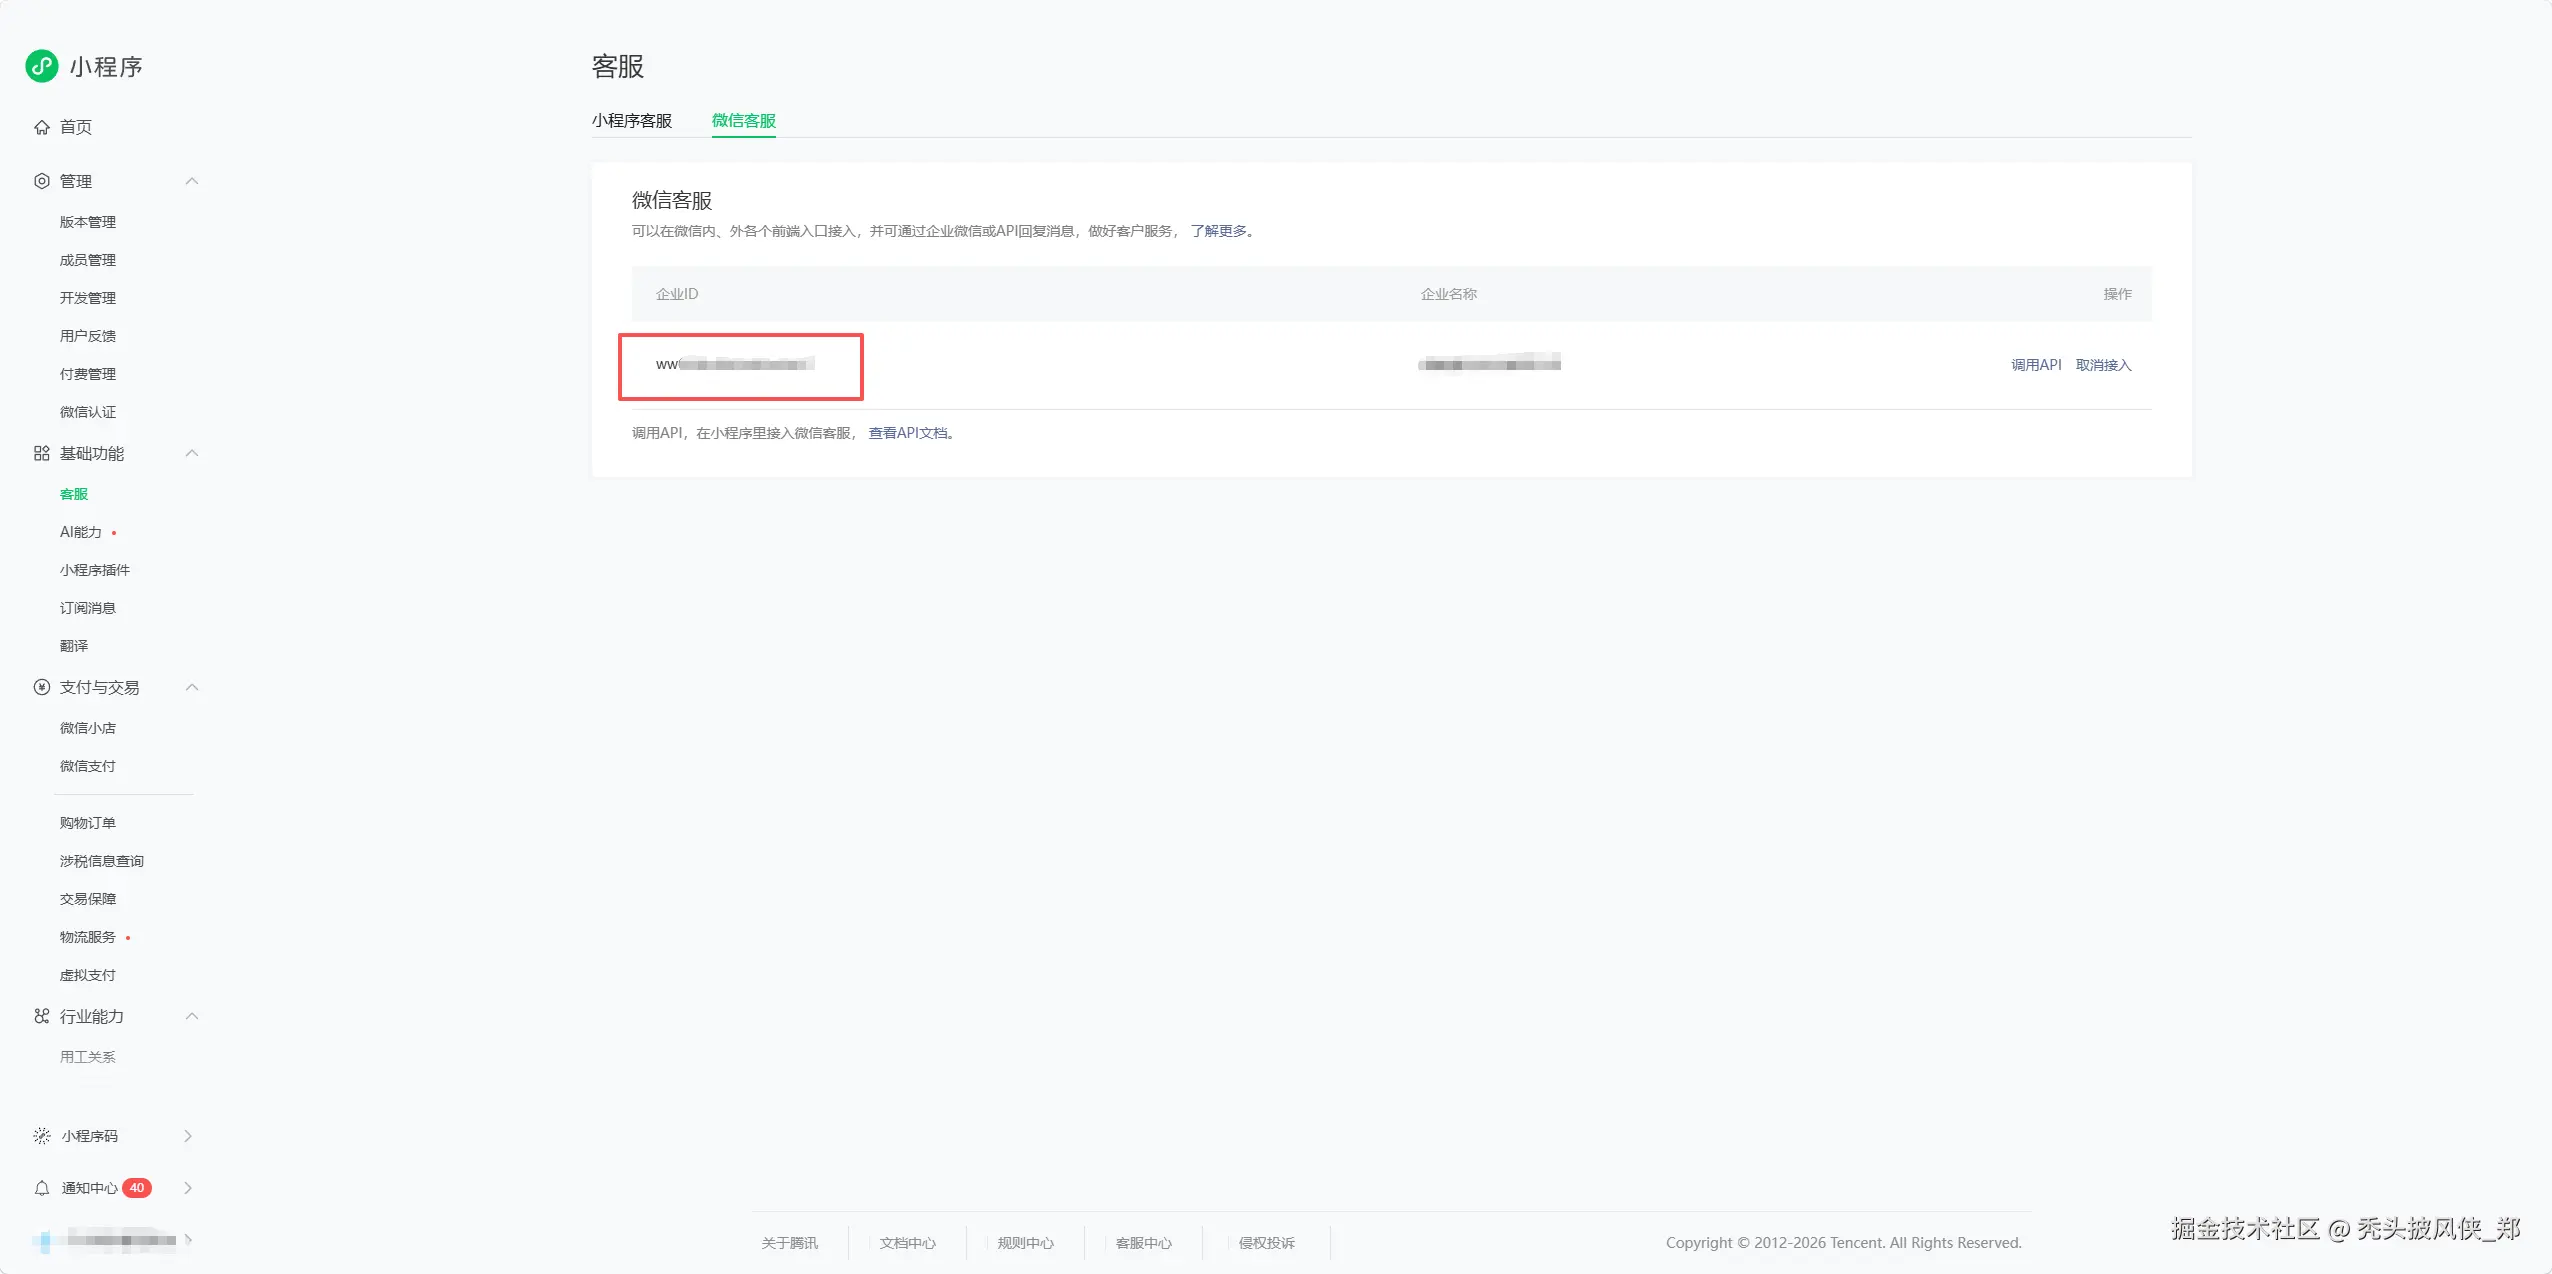Open 微信小店 menu item
The width and height of the screenshot is (2552, 1274).
[88, 728]
